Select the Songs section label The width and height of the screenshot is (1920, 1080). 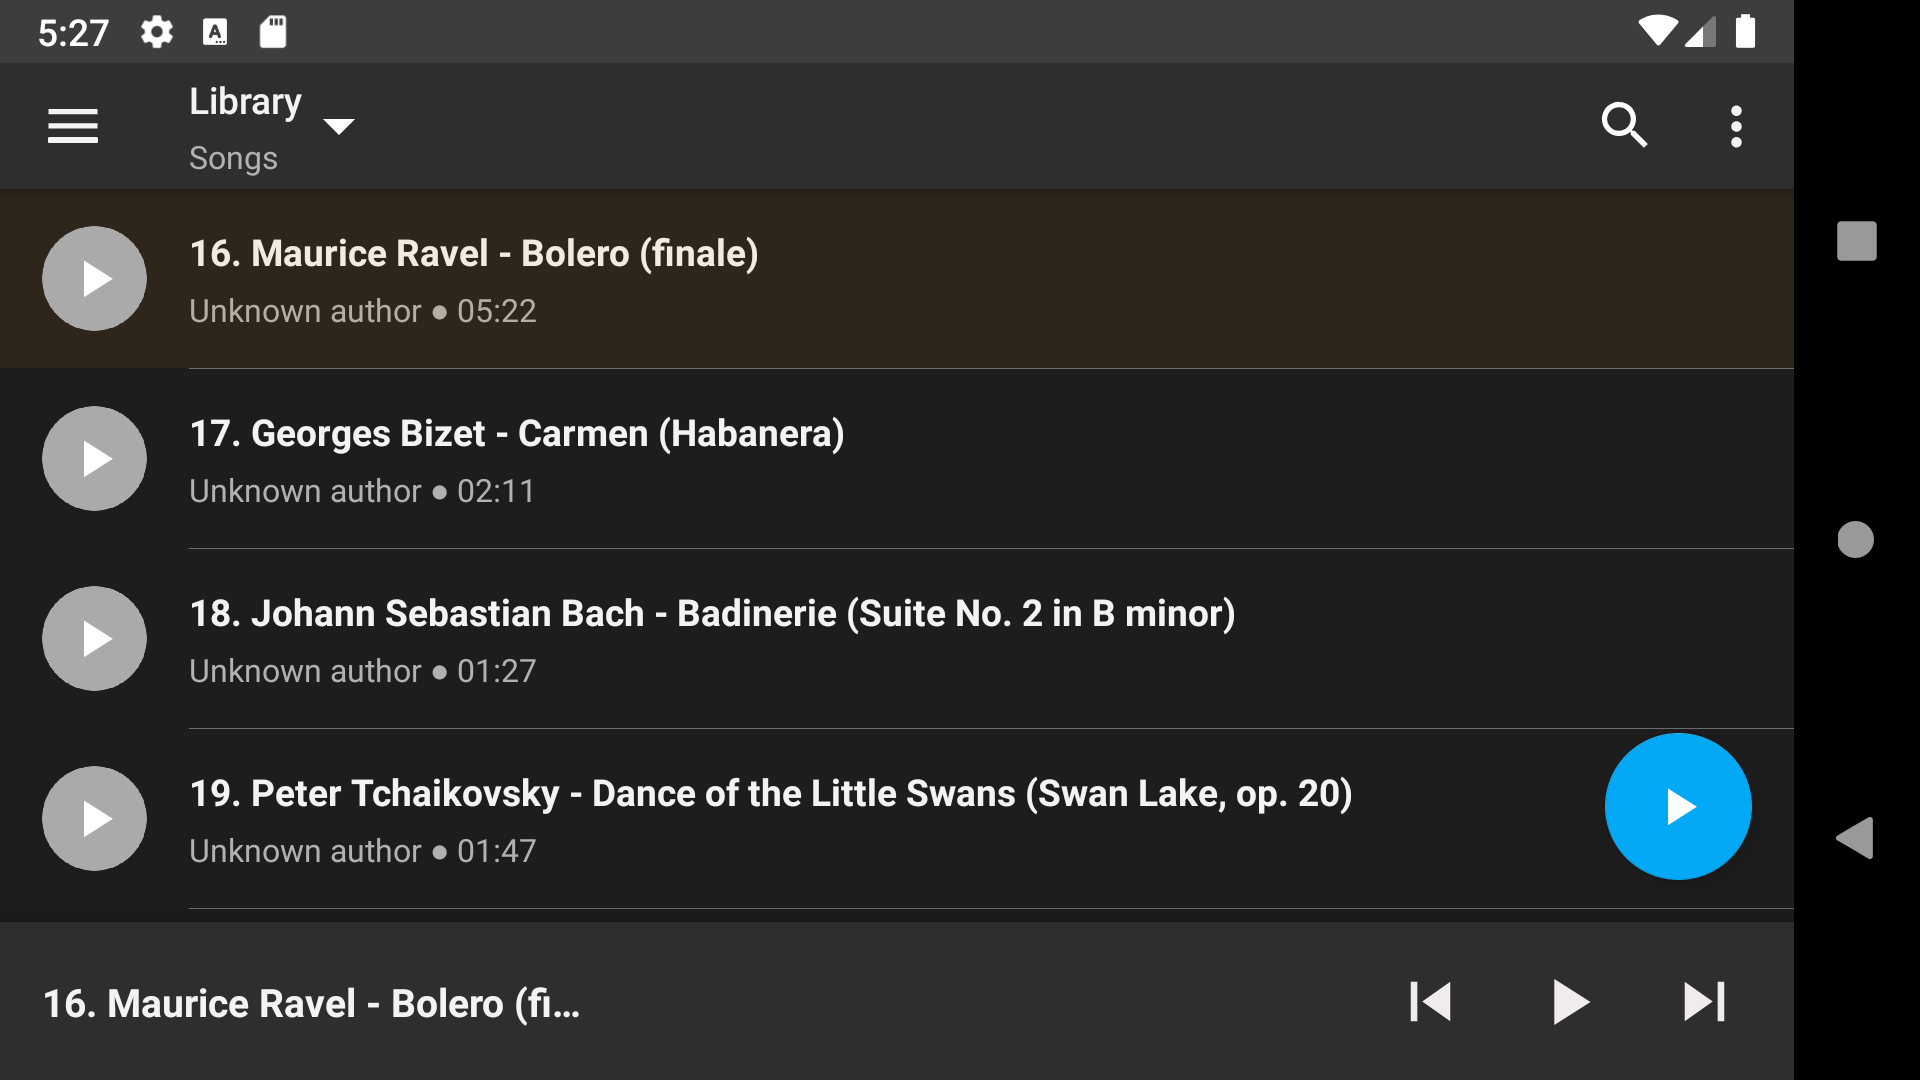232,157
